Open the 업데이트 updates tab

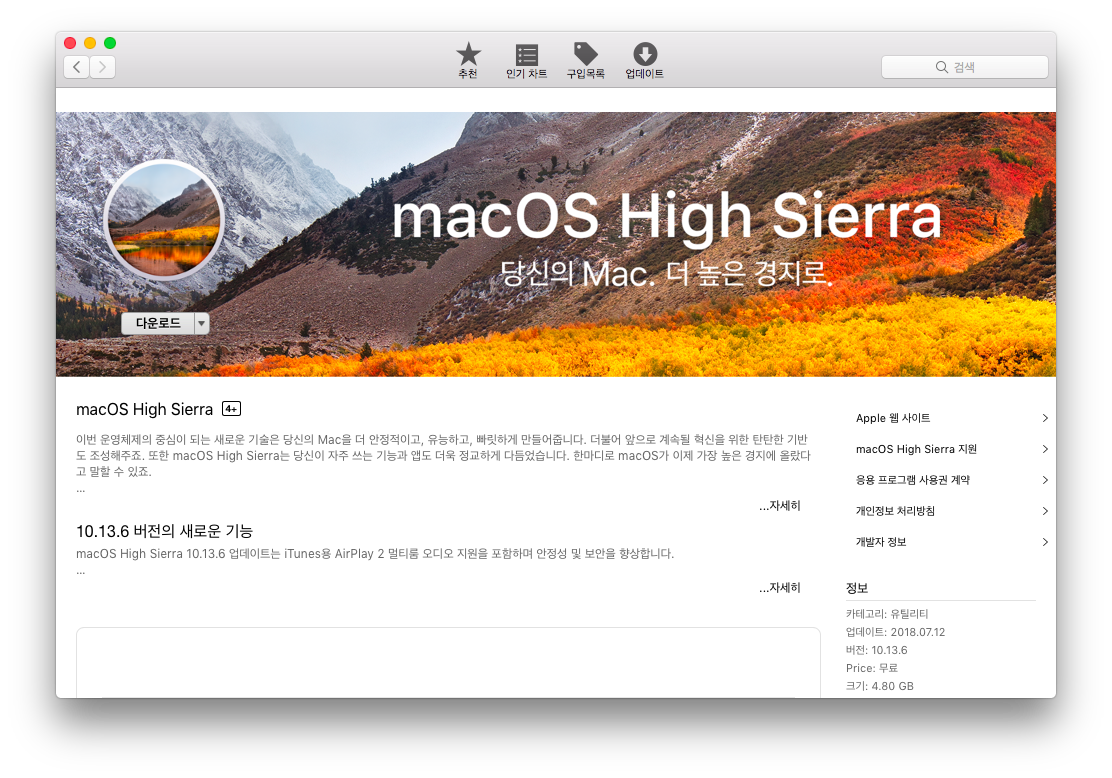pyautogui.click(x=645, y=60)
